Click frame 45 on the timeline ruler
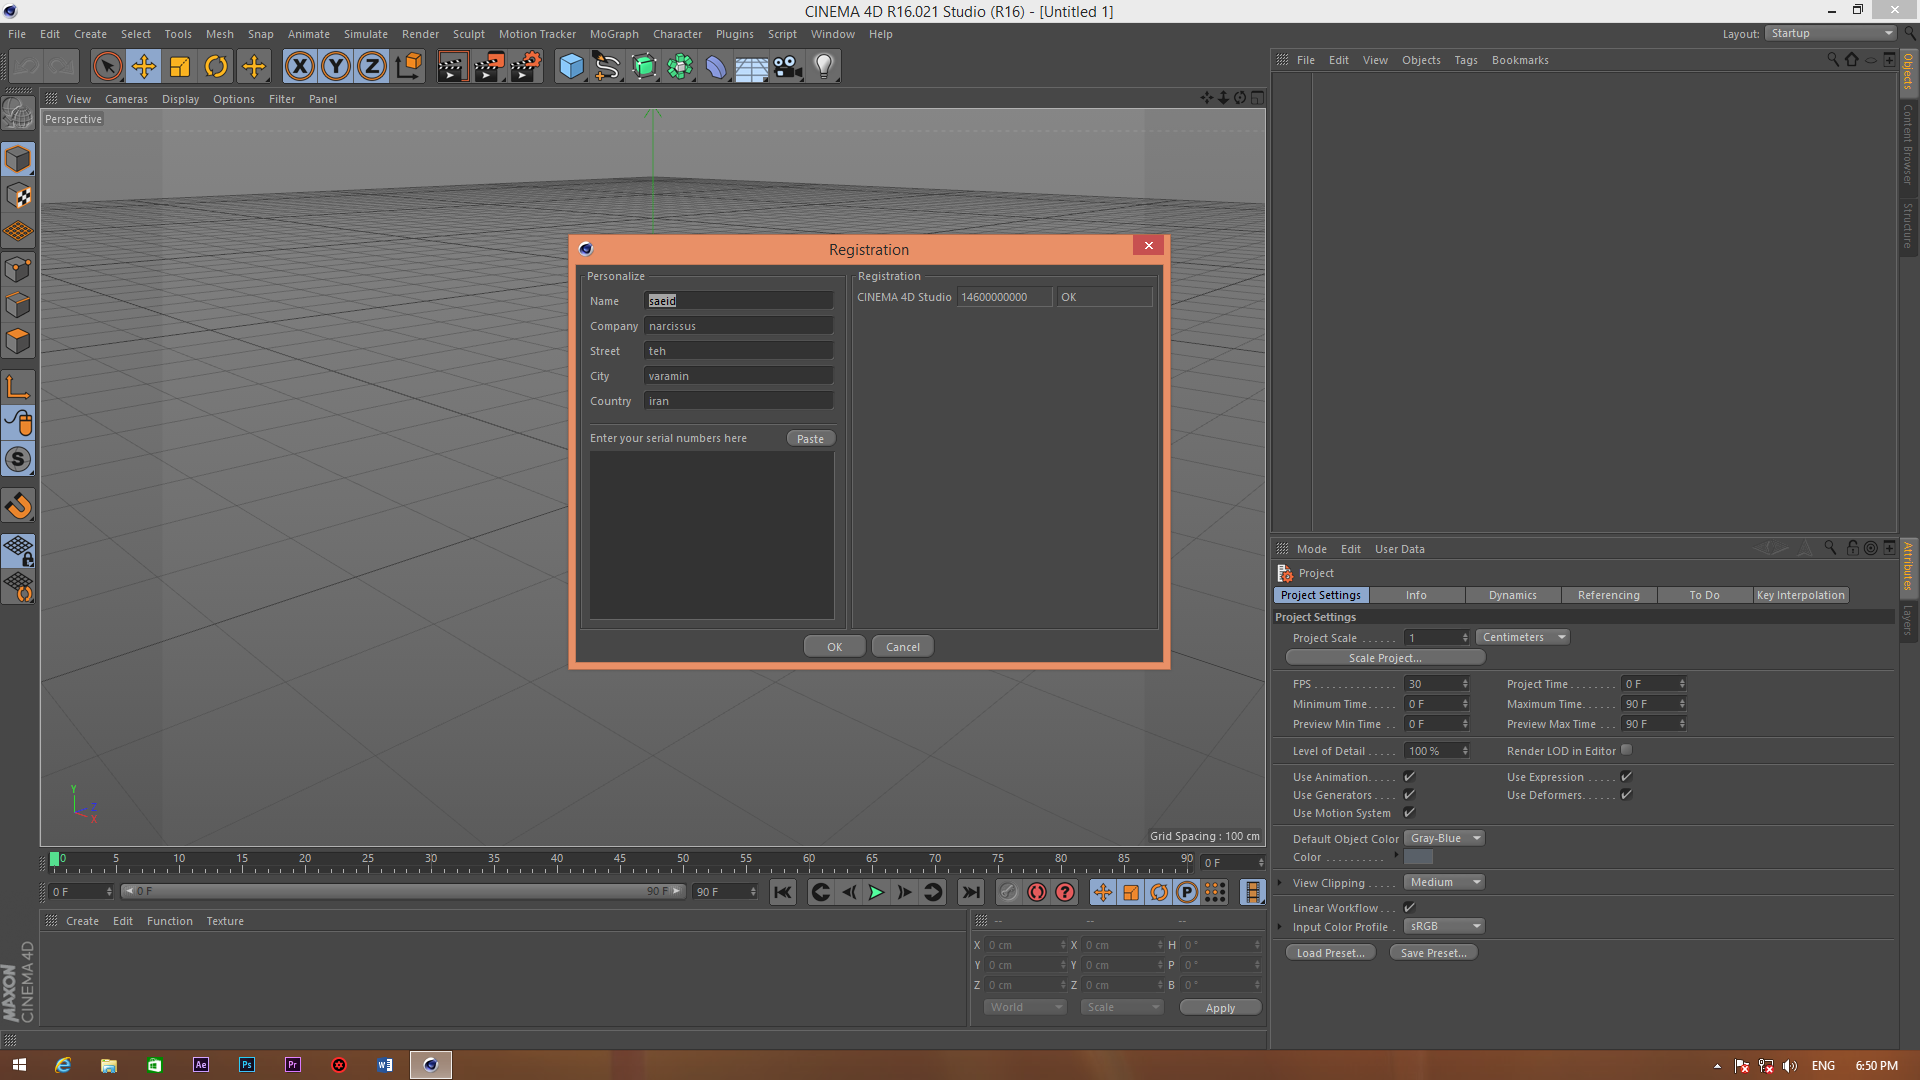1920x1080 pixels. [620, 860]
